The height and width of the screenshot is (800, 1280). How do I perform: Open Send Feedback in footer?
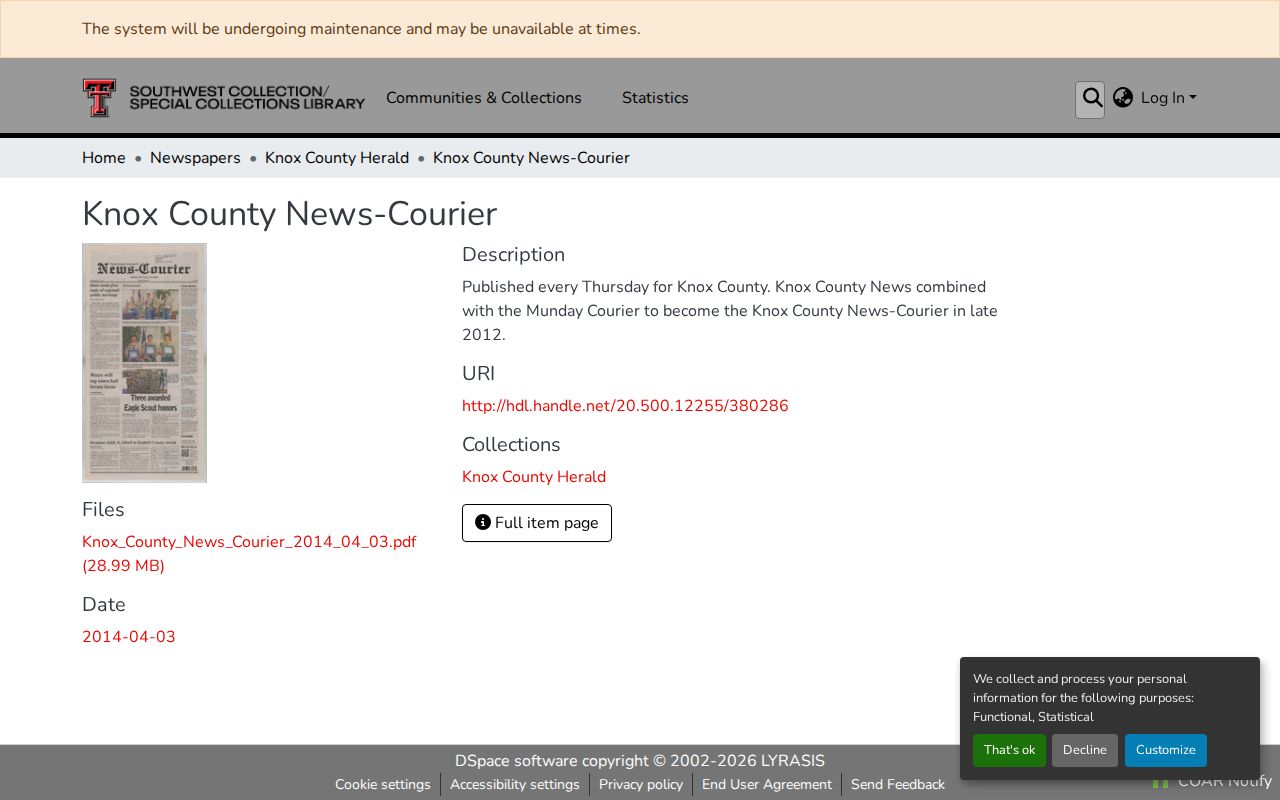tap(898, 785)
